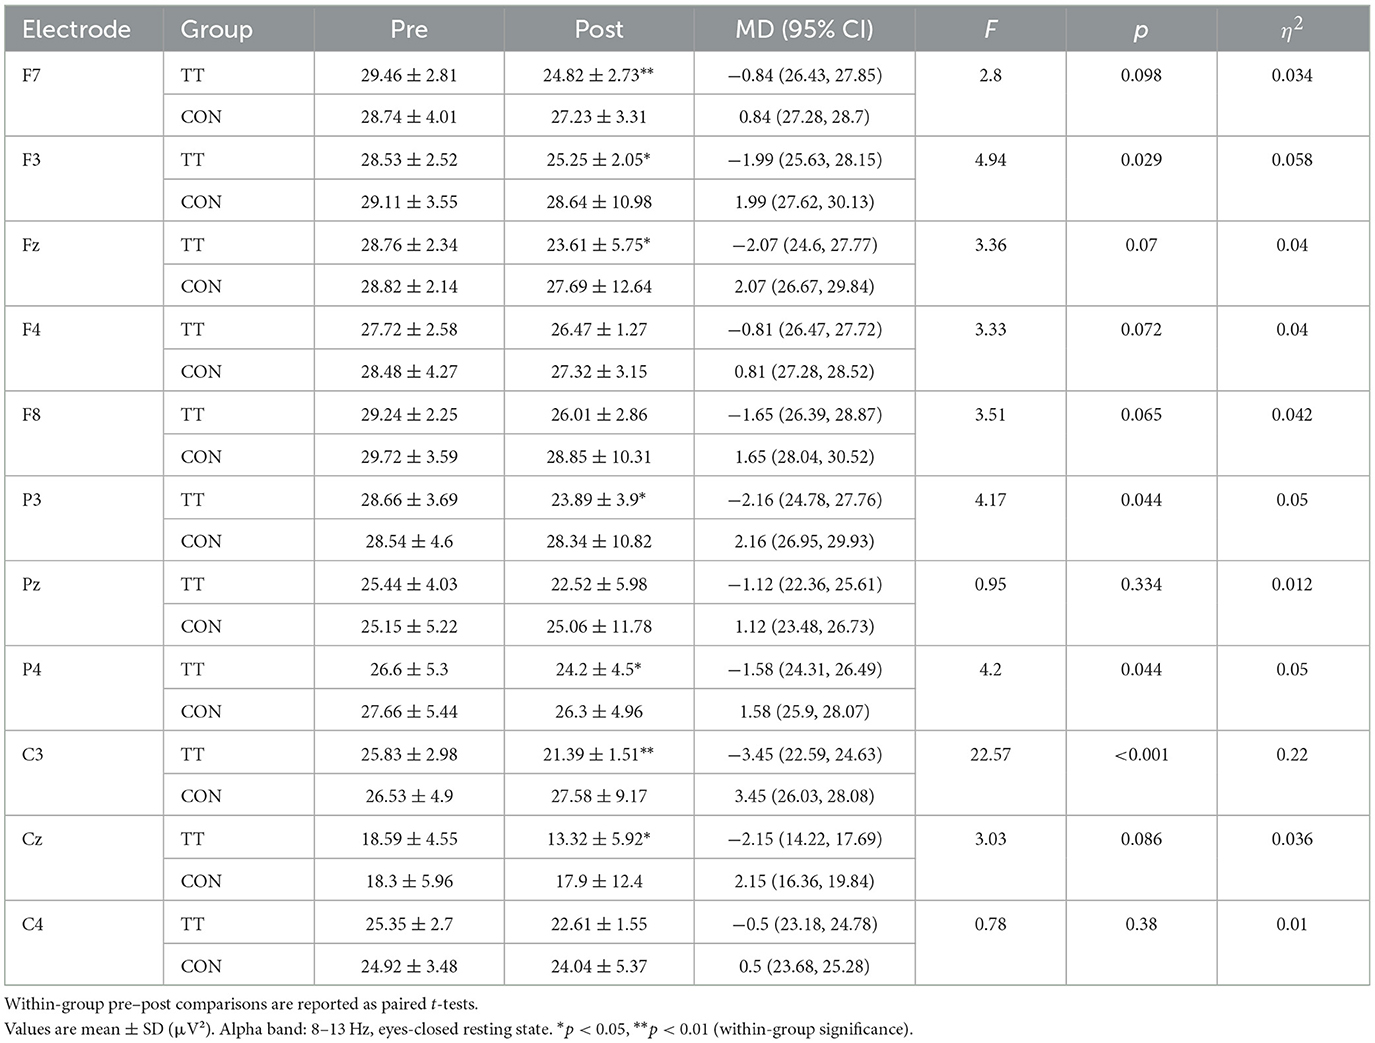1375x1043 pixels.
Task: Select the Pre column header
Action: point(409,30)
